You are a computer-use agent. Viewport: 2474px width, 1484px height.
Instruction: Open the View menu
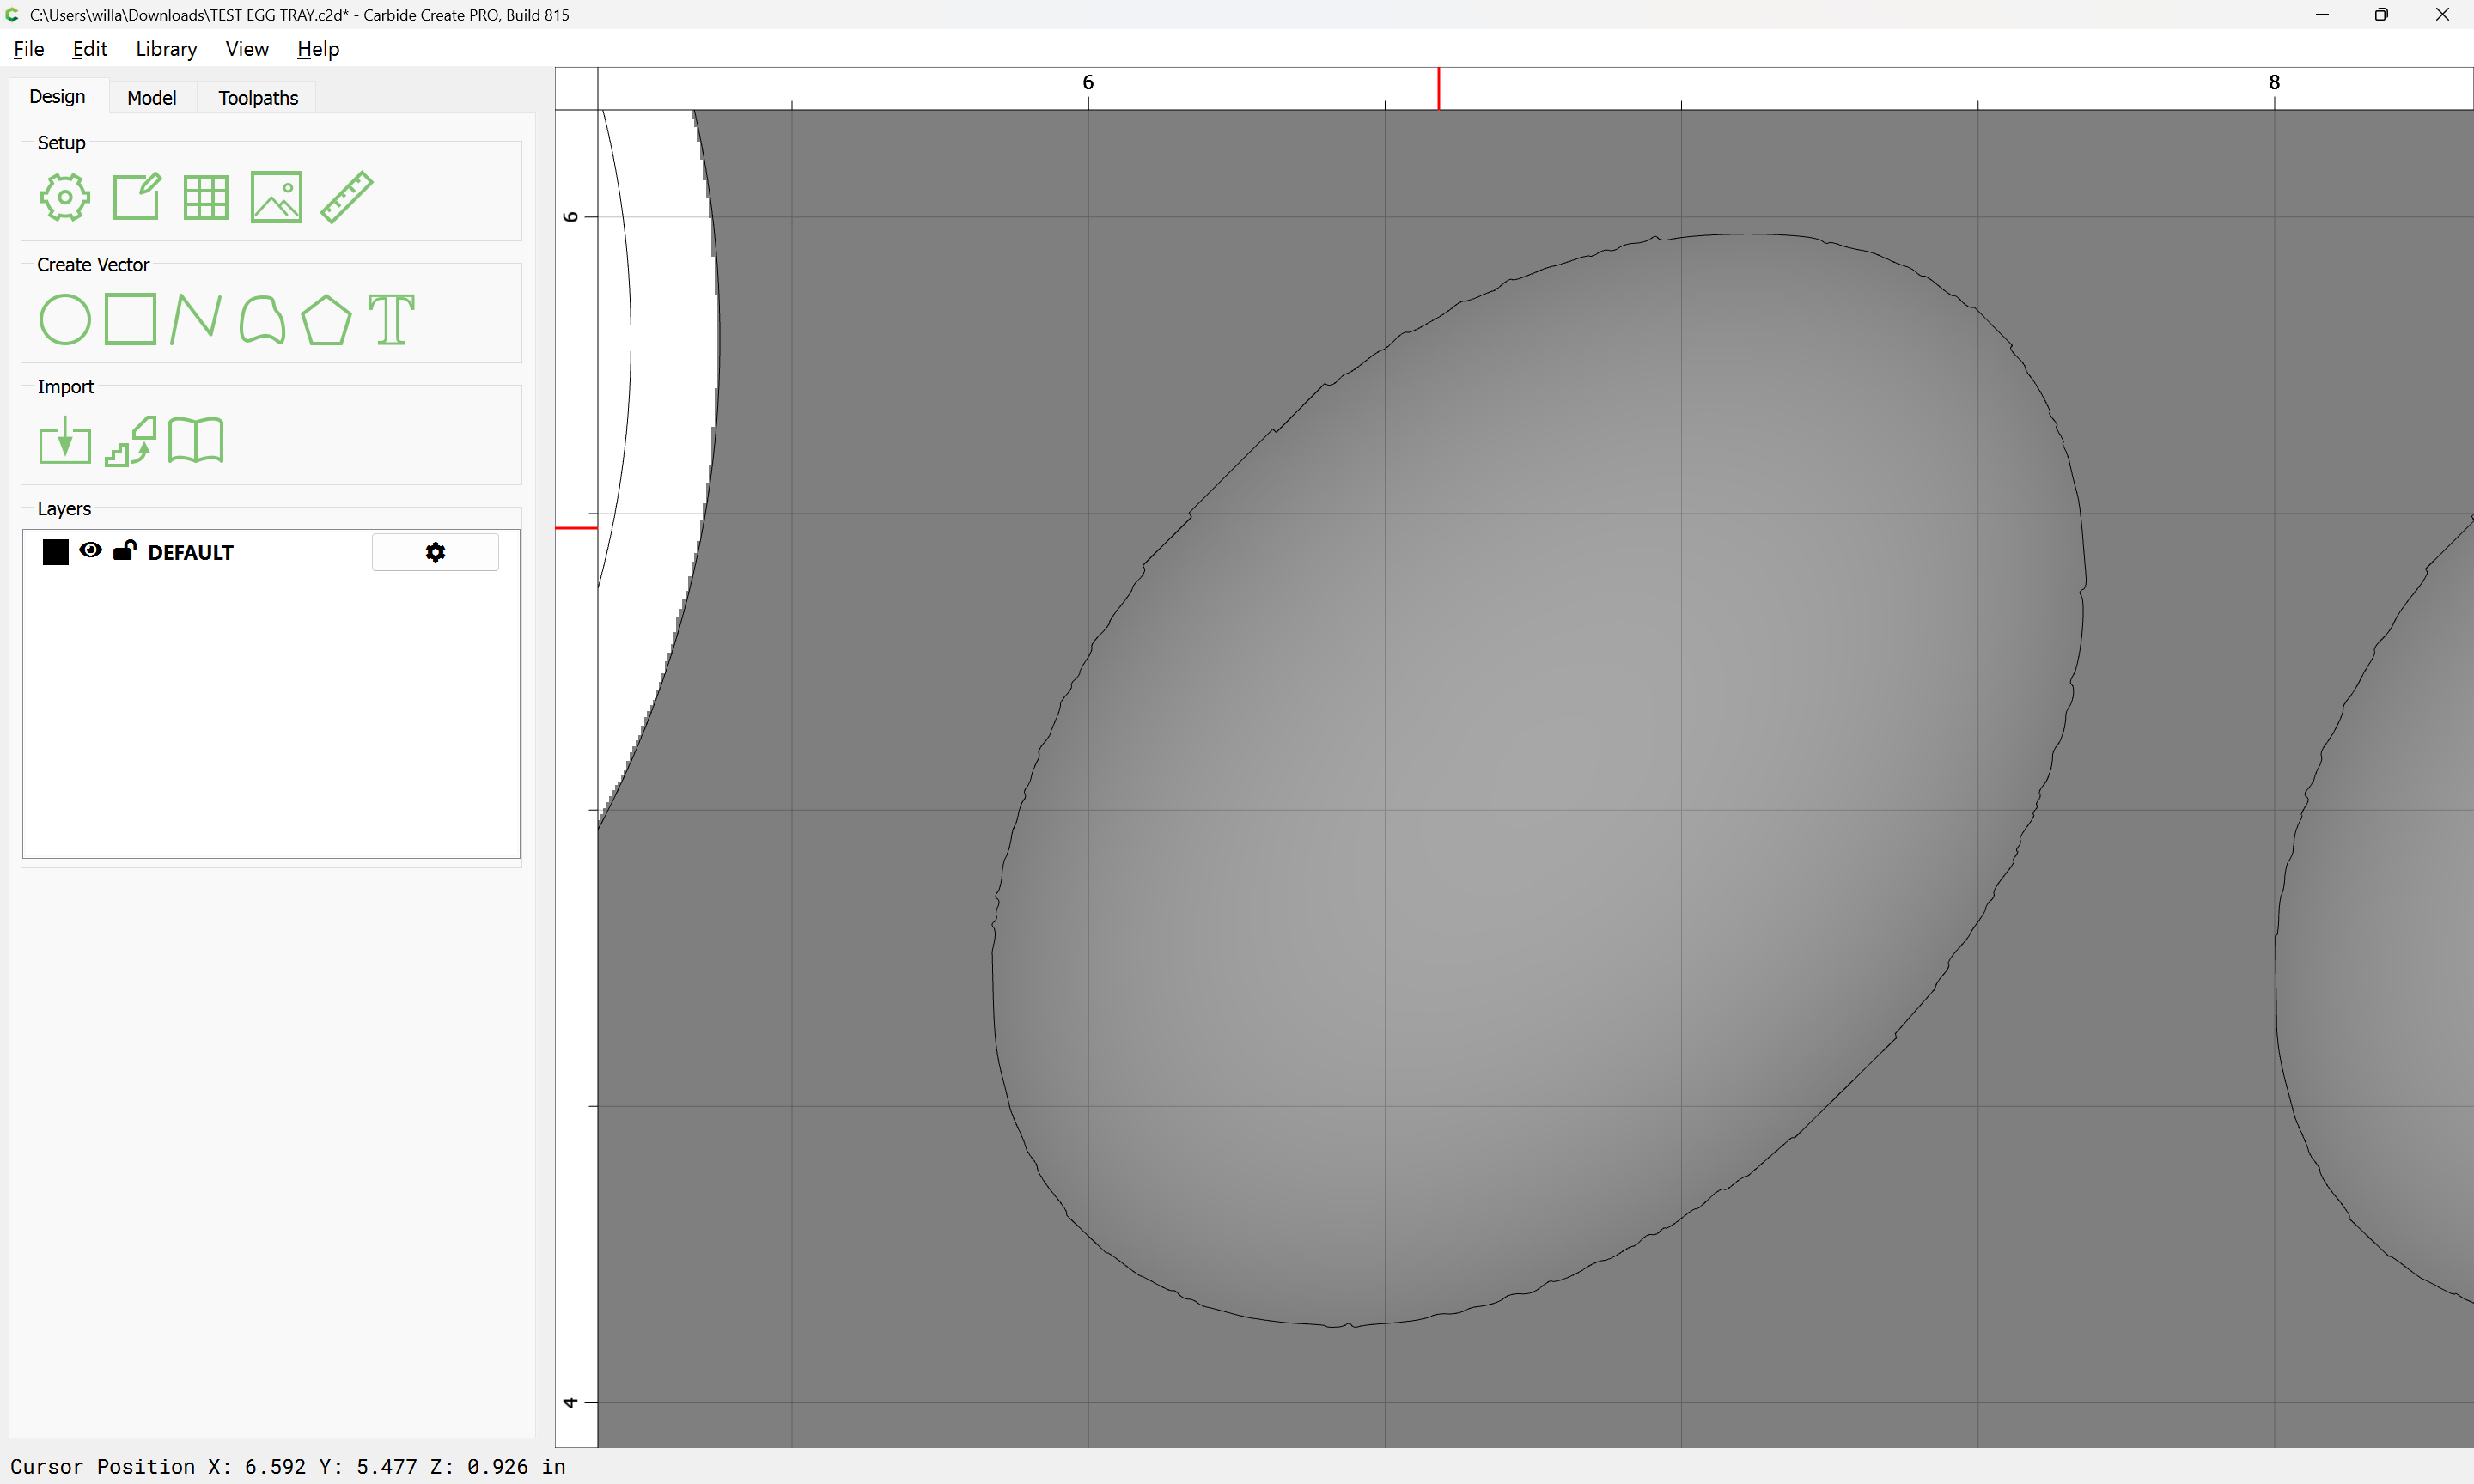(247, 48)
